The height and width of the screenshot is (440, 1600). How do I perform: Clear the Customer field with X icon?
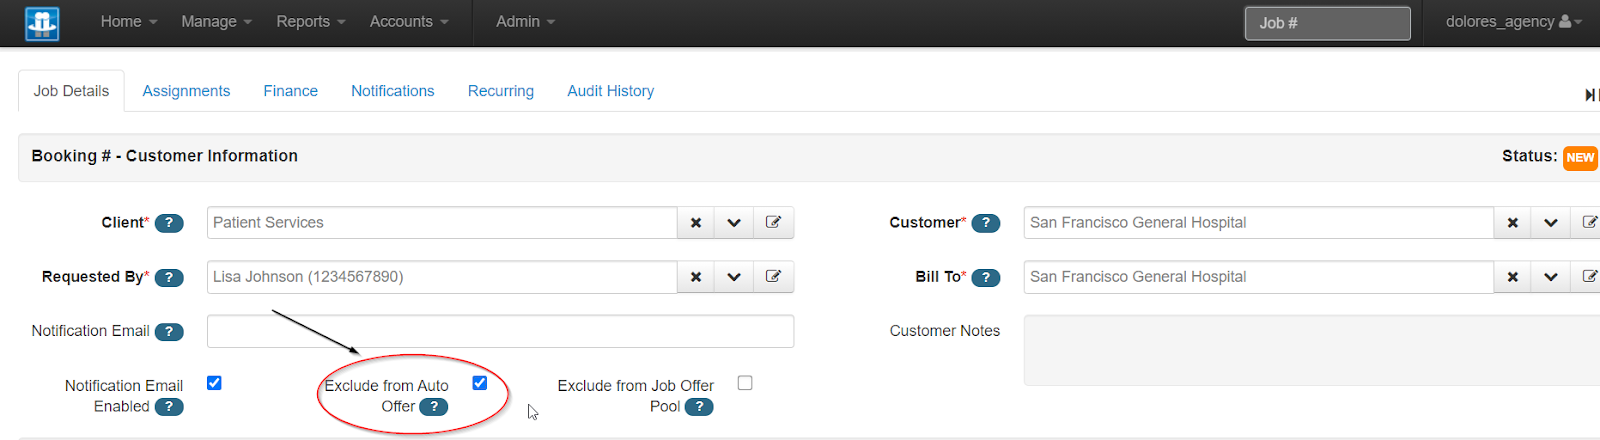point(1513,223)
